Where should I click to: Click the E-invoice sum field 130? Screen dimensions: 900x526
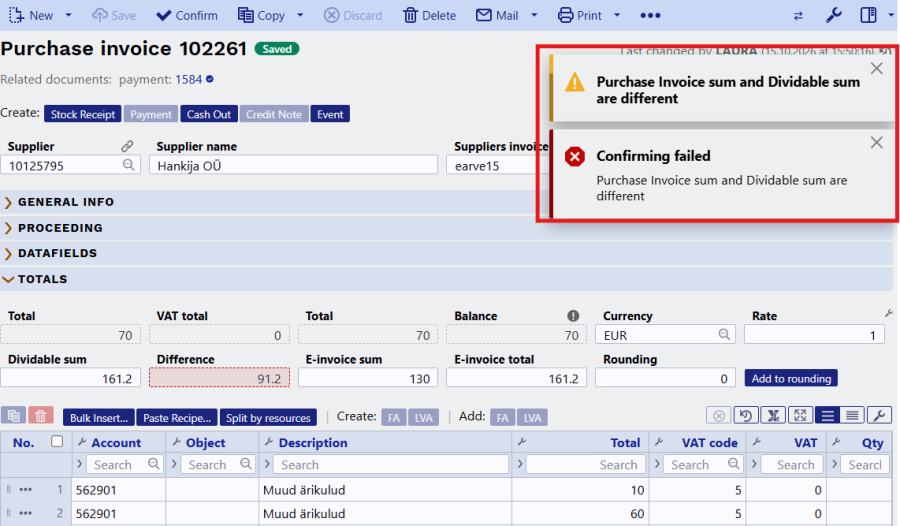coord(367,378)
